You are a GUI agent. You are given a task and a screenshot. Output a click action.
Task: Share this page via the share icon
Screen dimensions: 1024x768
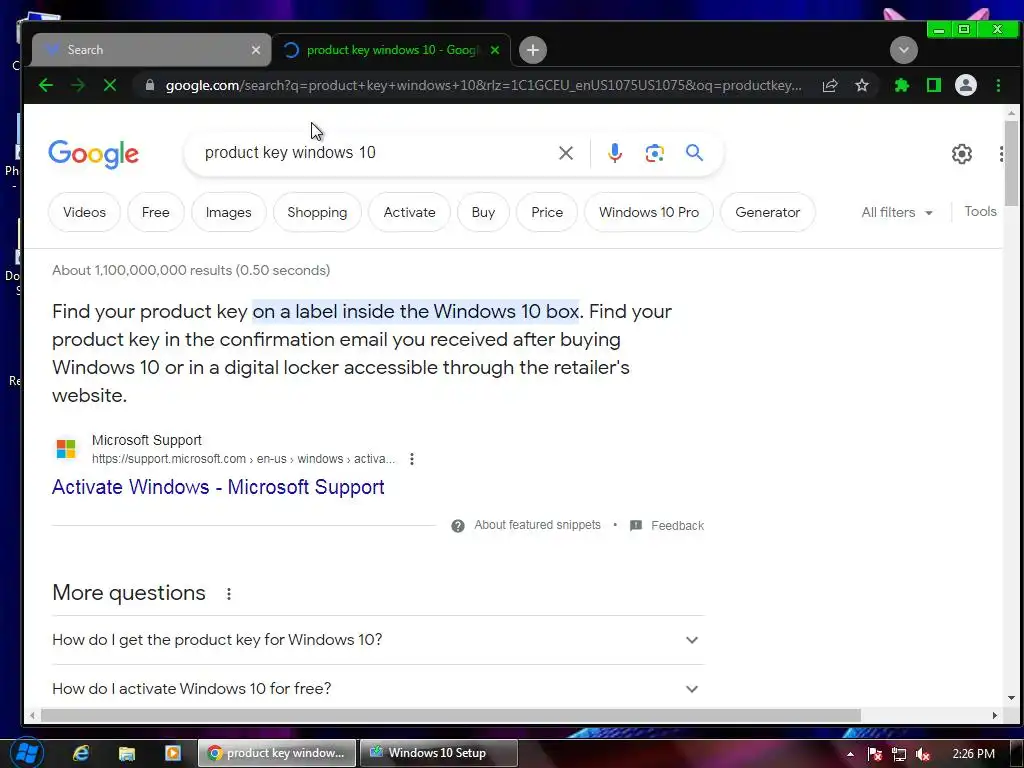[830, 86]
